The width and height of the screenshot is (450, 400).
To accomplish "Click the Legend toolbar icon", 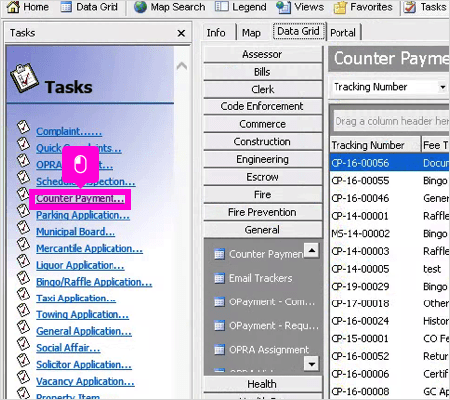I will [222, 7].
